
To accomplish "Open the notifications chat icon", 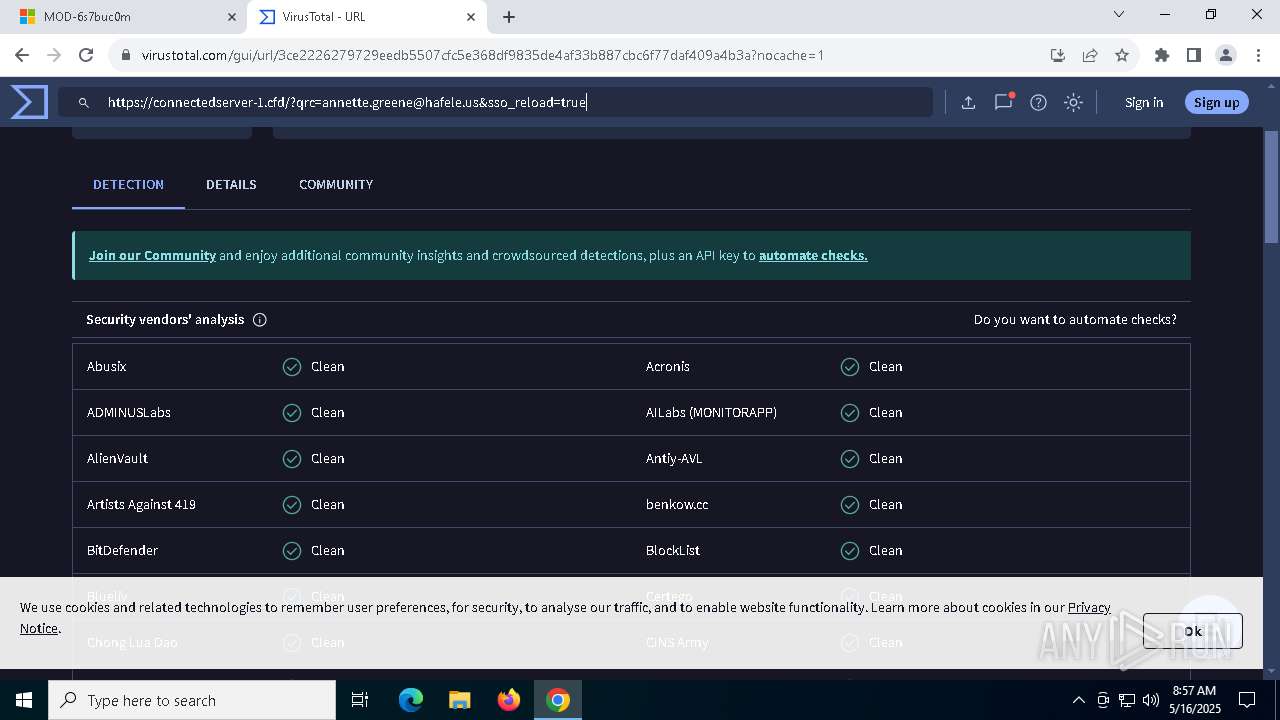I will click(x=1003, y=102).
